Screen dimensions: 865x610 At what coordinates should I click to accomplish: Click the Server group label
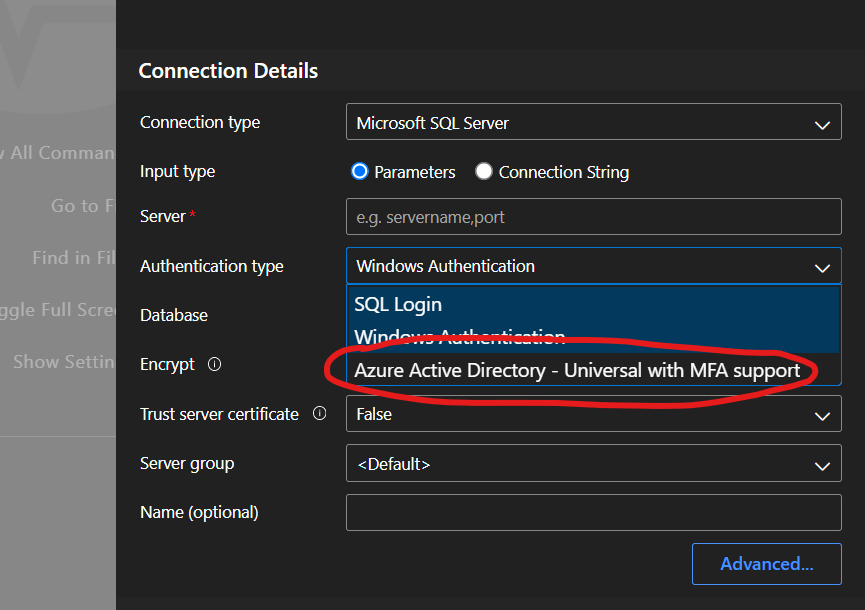coord(187,464)
